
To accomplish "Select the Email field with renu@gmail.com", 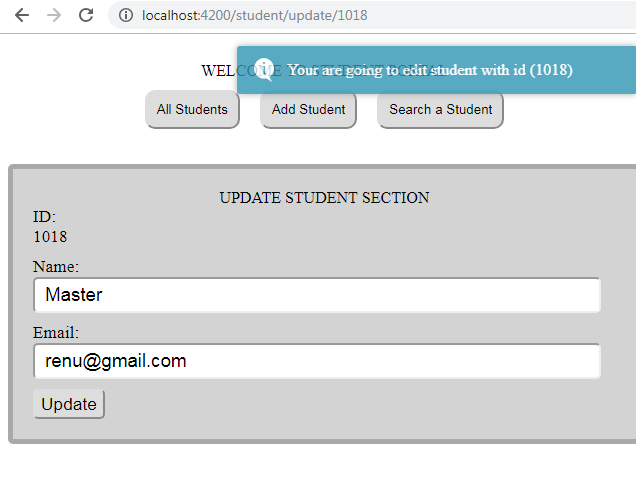I will [x=317, y=361].
